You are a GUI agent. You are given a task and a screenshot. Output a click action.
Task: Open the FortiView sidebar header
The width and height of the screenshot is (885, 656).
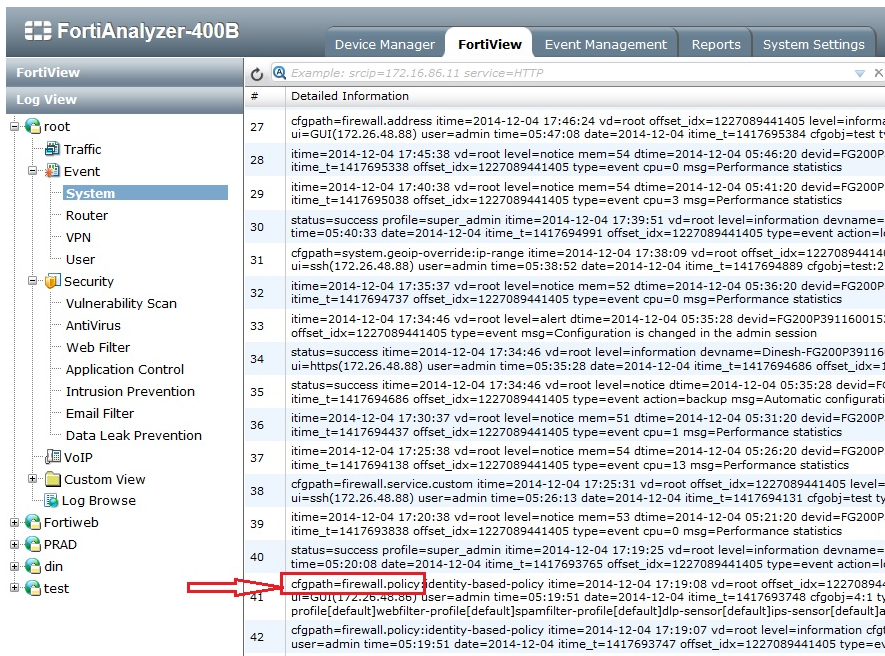click(x=125, y=72)
